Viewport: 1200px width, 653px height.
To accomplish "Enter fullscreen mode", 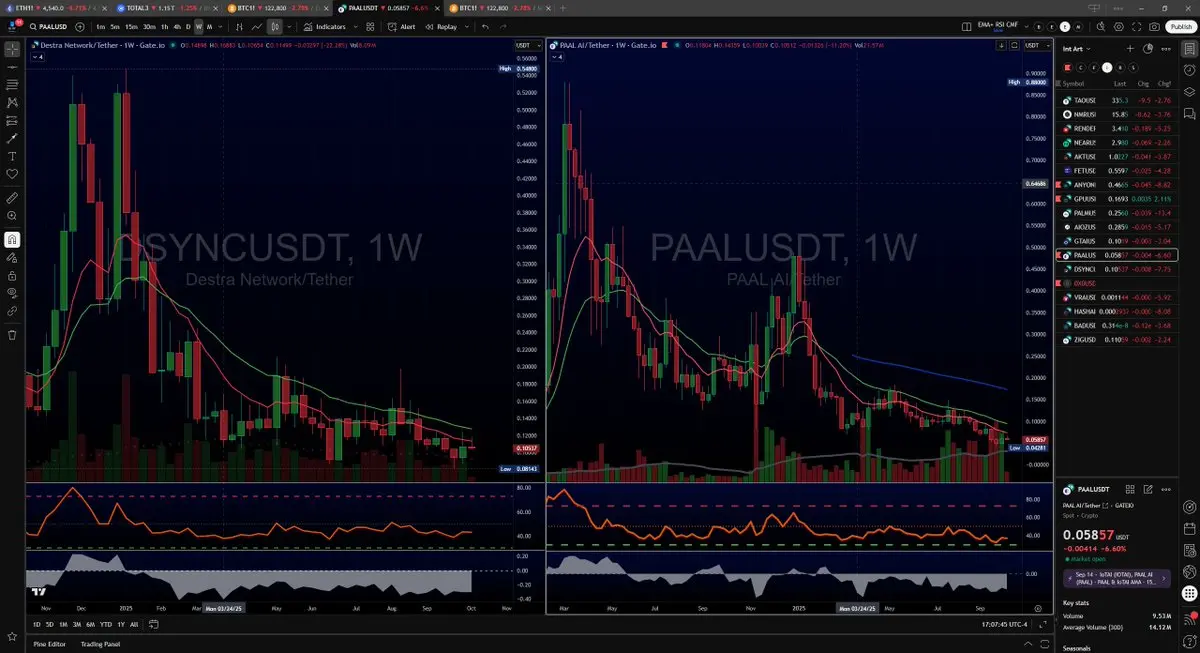I will pos(1136,26).
